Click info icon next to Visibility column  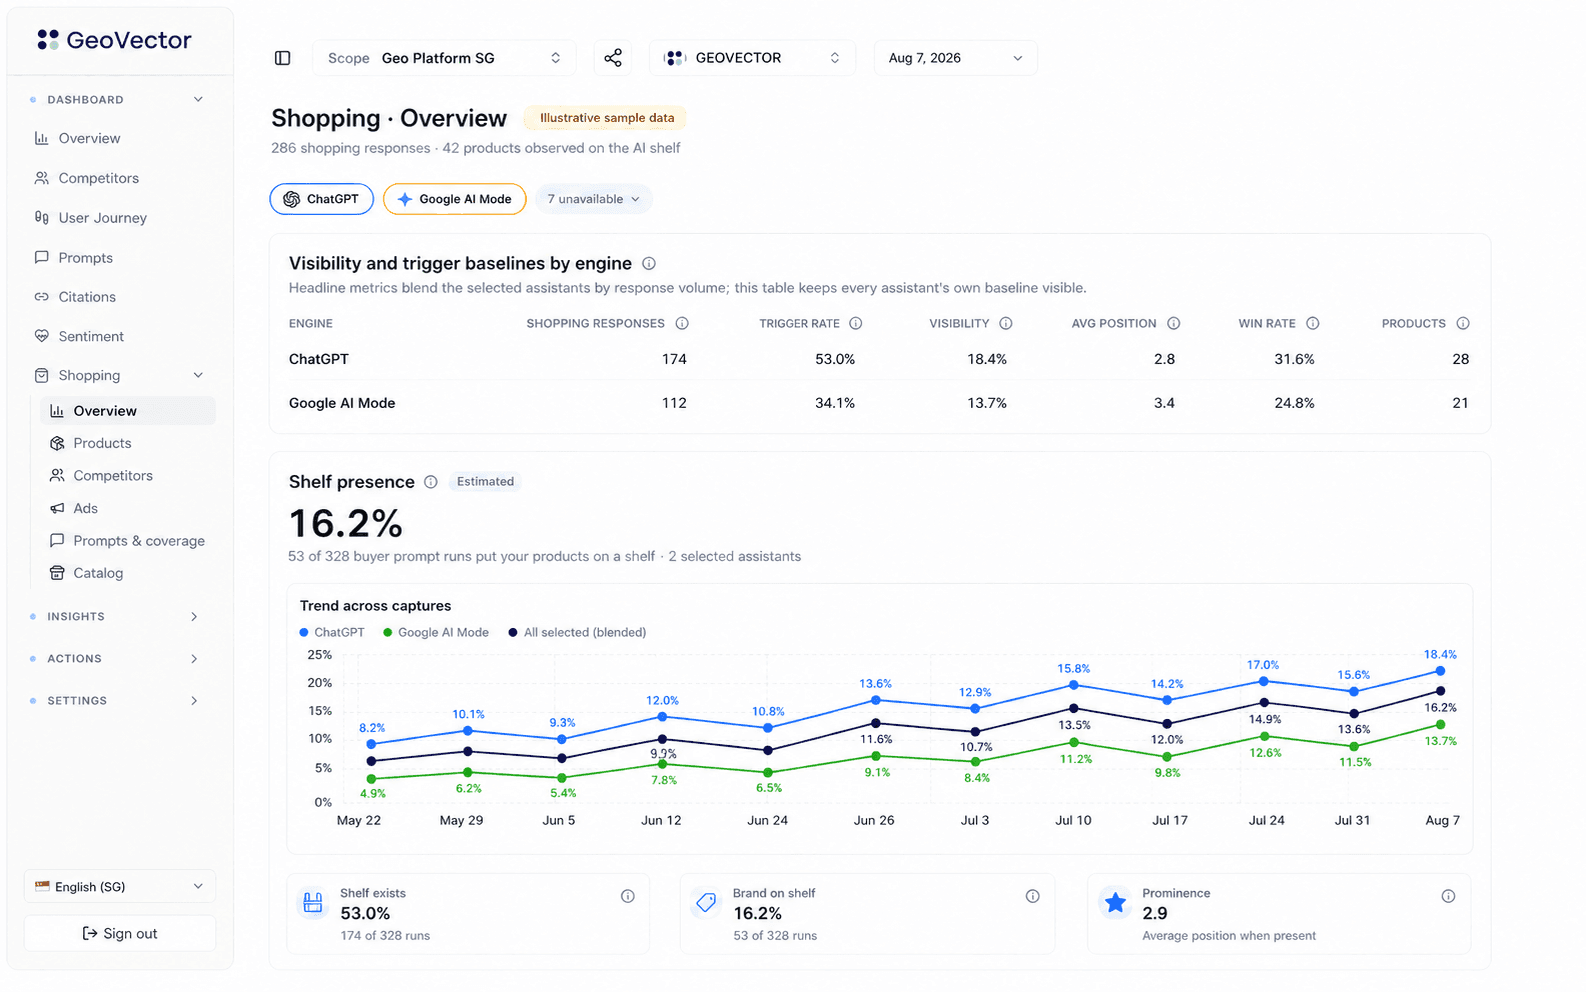[1006, 324]
